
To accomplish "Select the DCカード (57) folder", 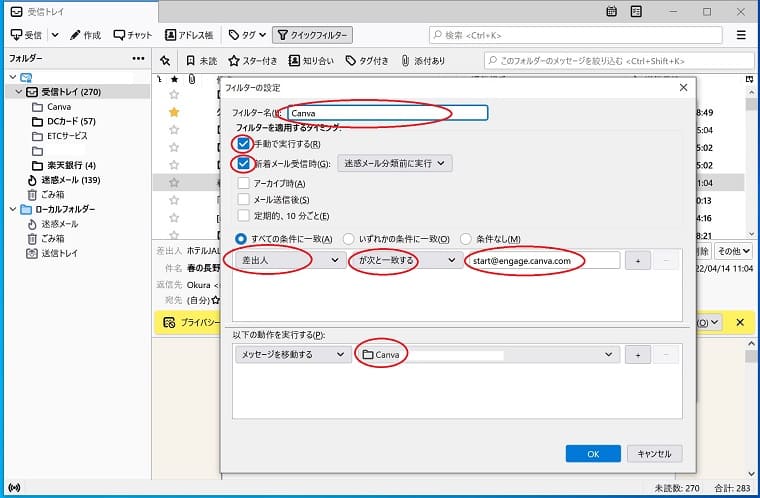I will click(71, 121).
